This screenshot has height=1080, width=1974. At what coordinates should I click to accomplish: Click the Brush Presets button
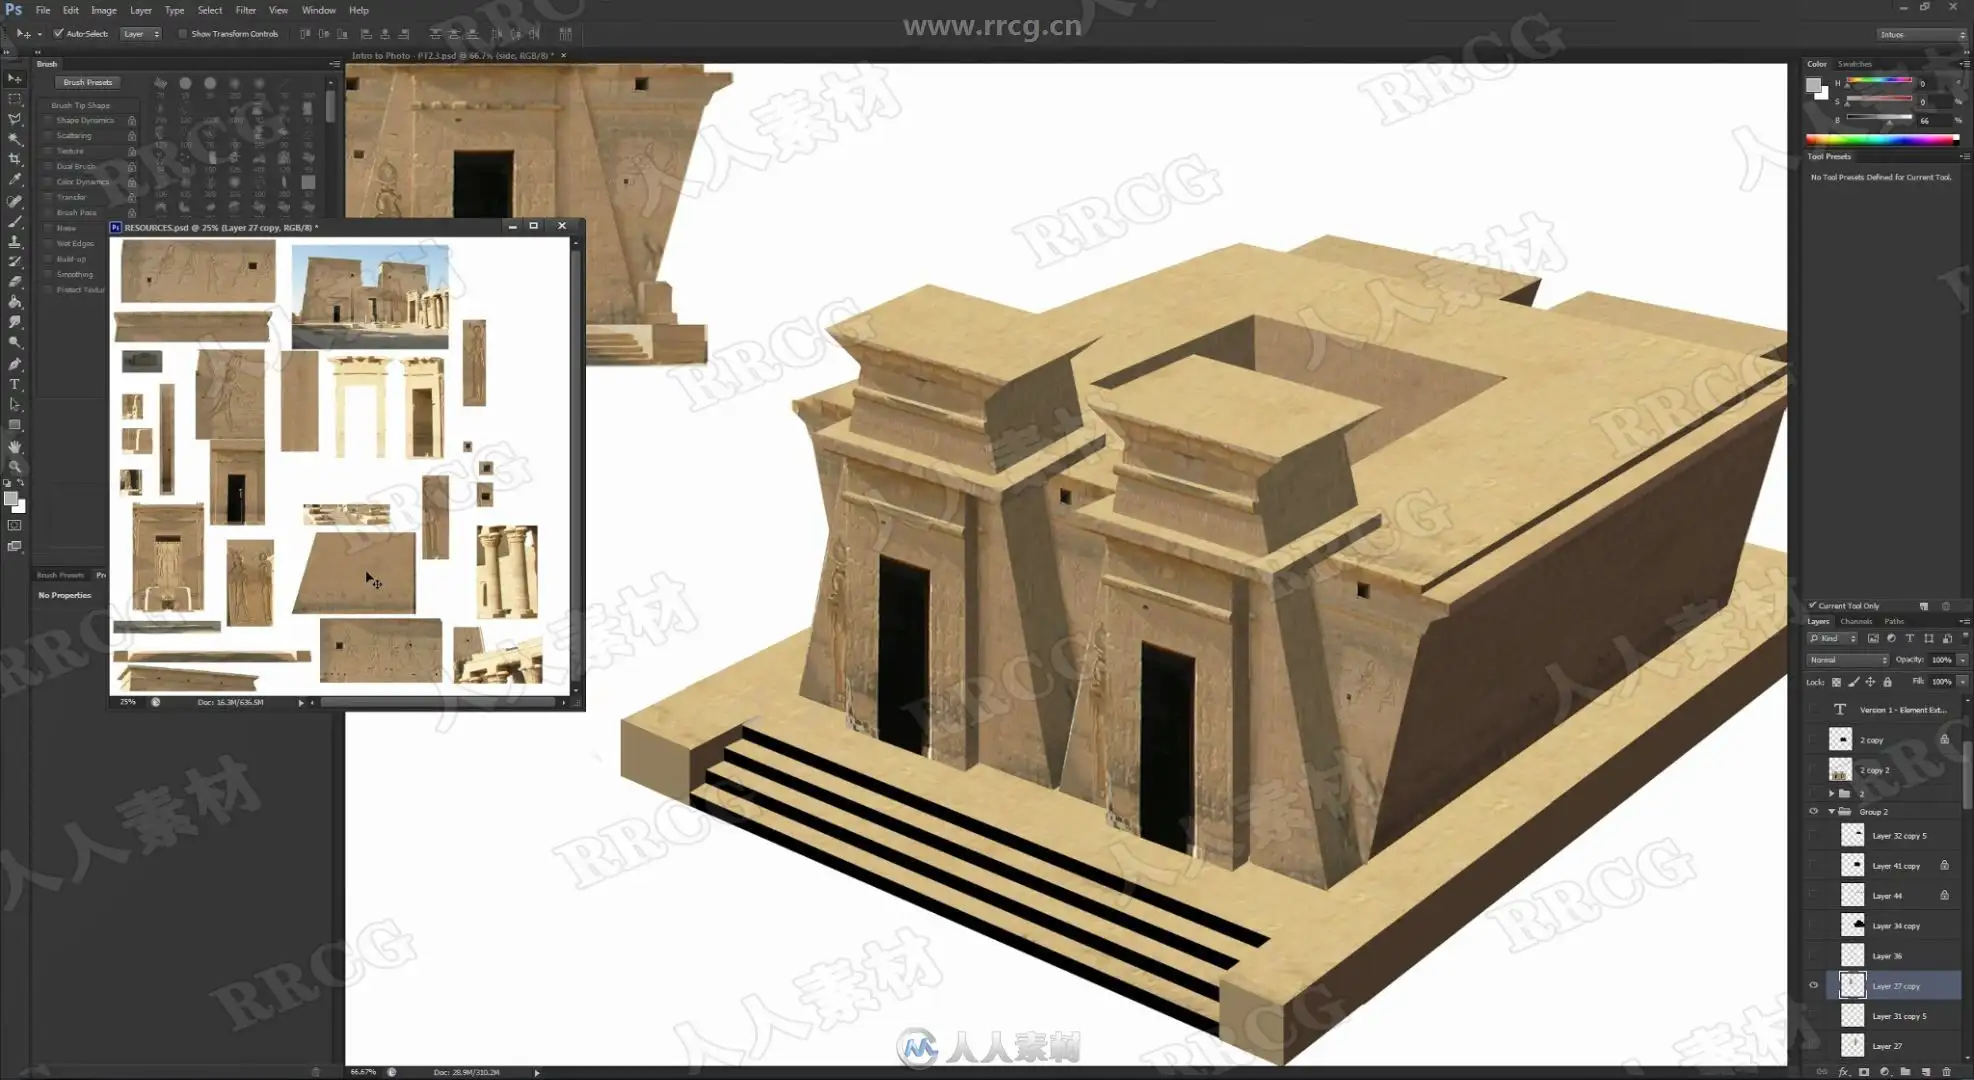(88, 82)
